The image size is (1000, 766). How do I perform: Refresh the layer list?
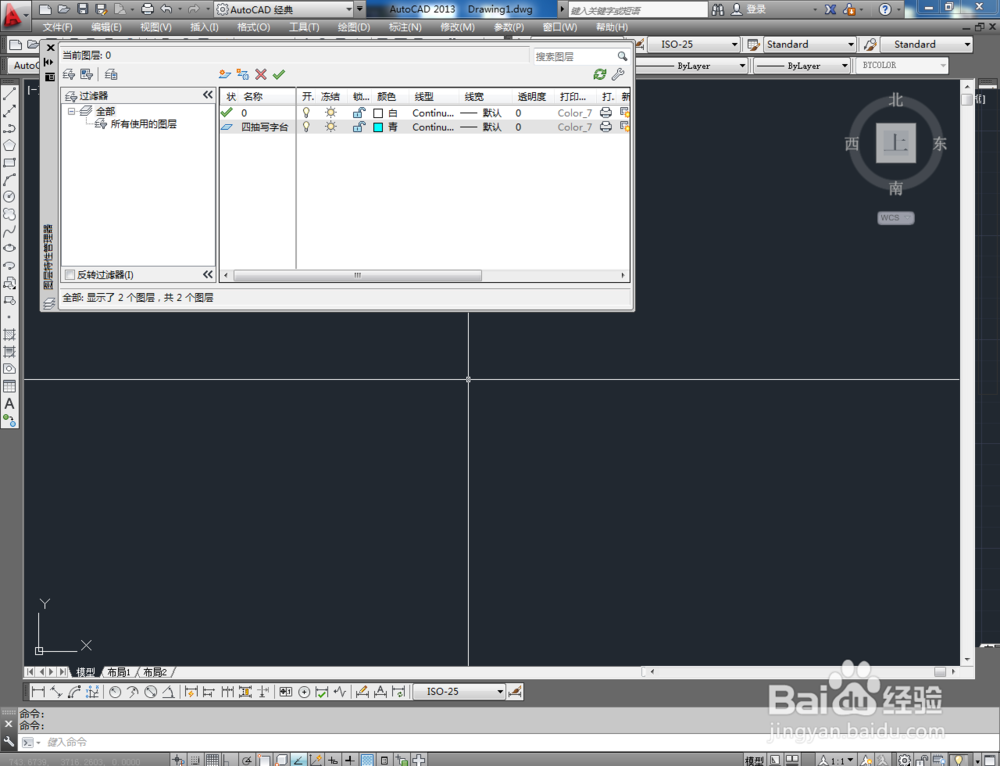pyautogui.click(x=599, y=75)
